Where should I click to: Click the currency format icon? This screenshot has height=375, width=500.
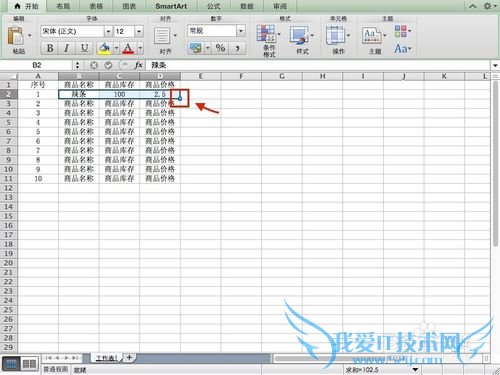click(x=196, y=48)
